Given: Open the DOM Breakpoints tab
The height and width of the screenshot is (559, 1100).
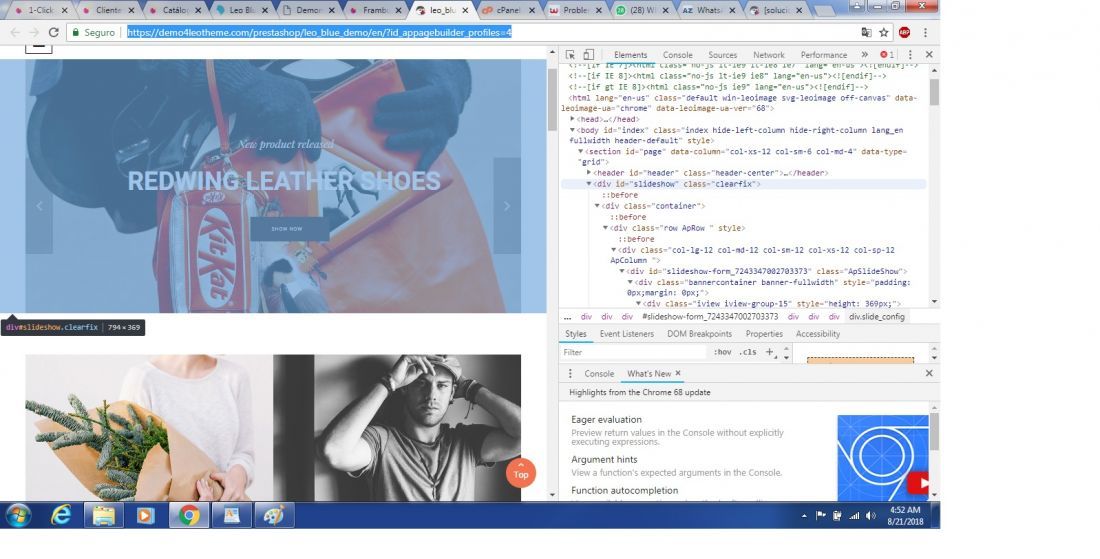Looking at the screenshot, I should (699, 334).
